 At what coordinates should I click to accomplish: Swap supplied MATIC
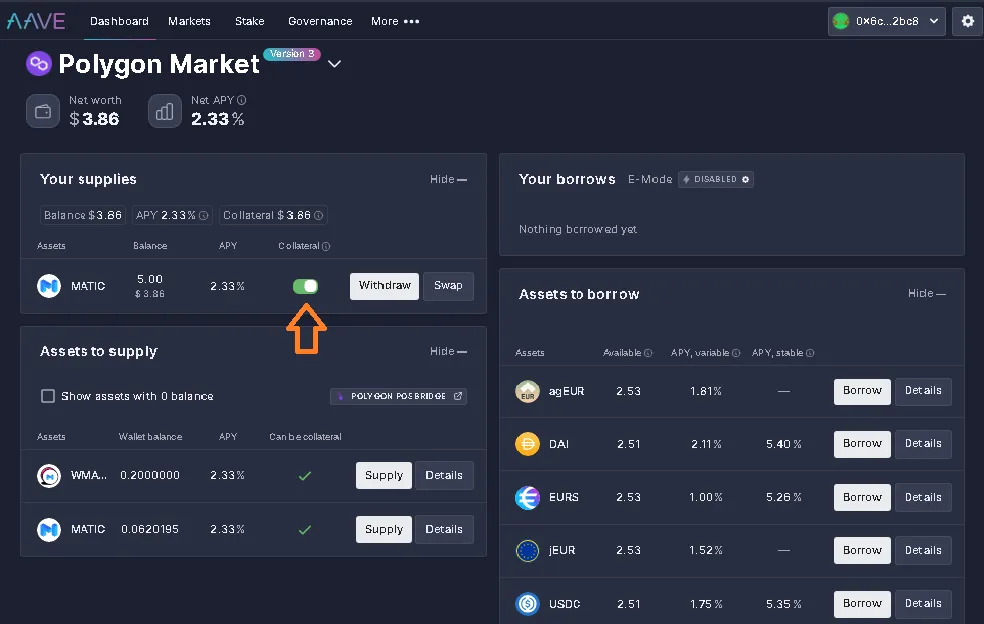click(x=448, y=286)
